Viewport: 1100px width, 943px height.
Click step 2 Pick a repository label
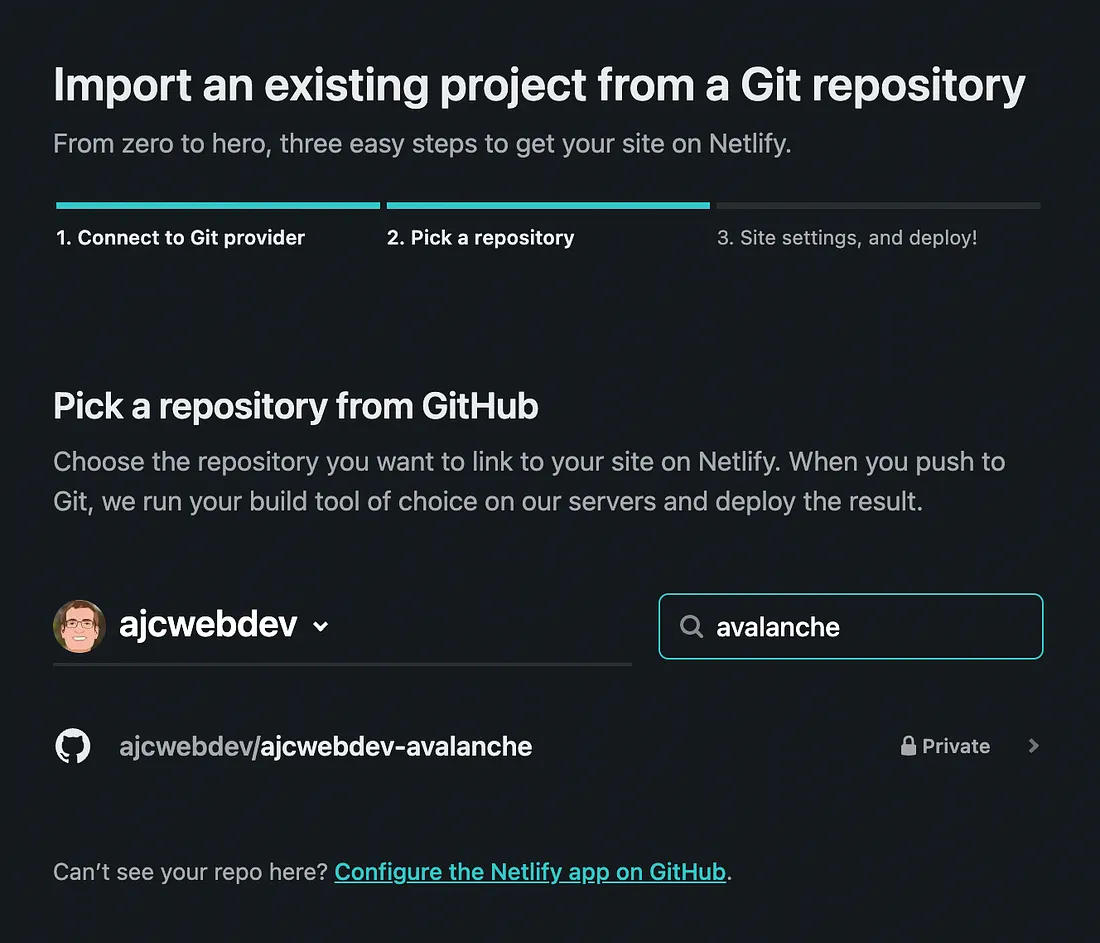coord(480,237)
